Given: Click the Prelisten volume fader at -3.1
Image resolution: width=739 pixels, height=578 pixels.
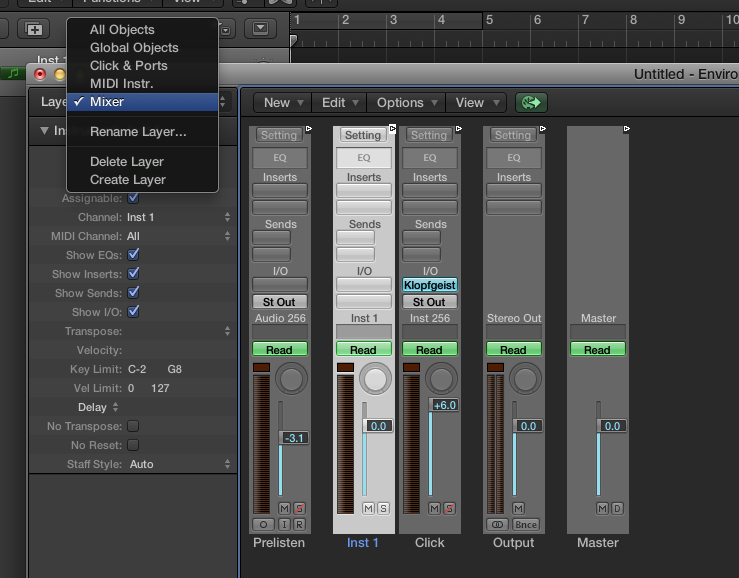Looking at the screenshot, I should (x=294, y=438).
